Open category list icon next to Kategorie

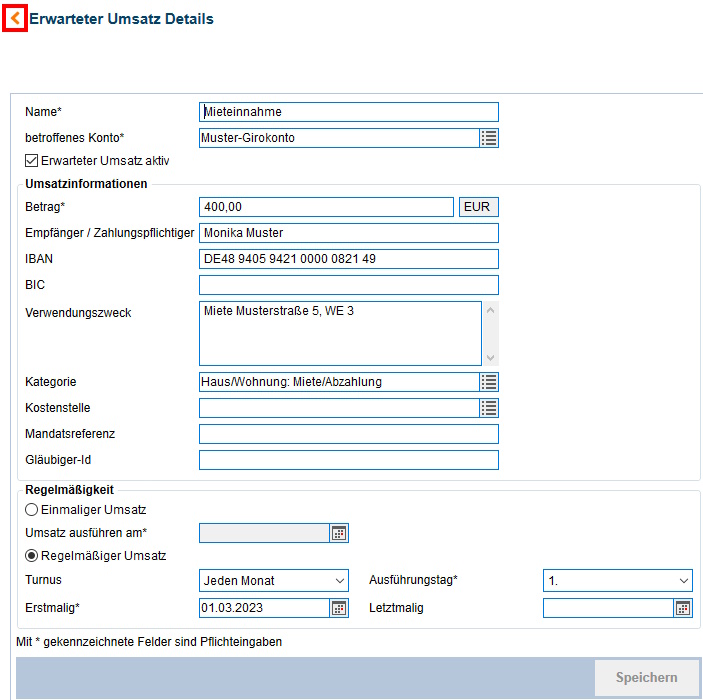[488, 382]
